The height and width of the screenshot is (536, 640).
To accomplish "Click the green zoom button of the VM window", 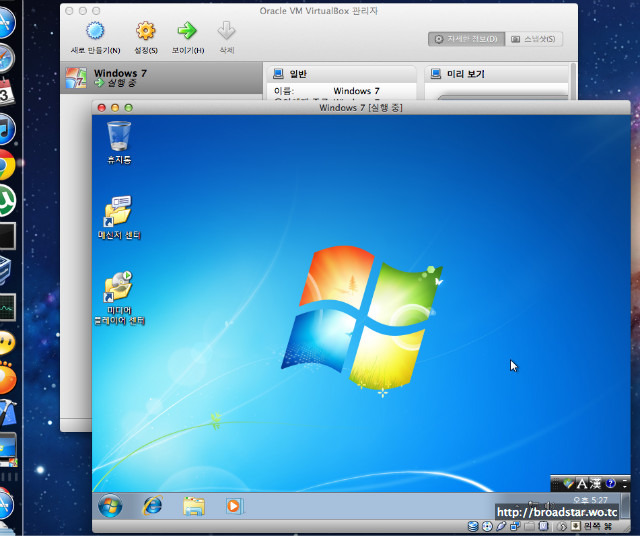I will pos(129,108).
